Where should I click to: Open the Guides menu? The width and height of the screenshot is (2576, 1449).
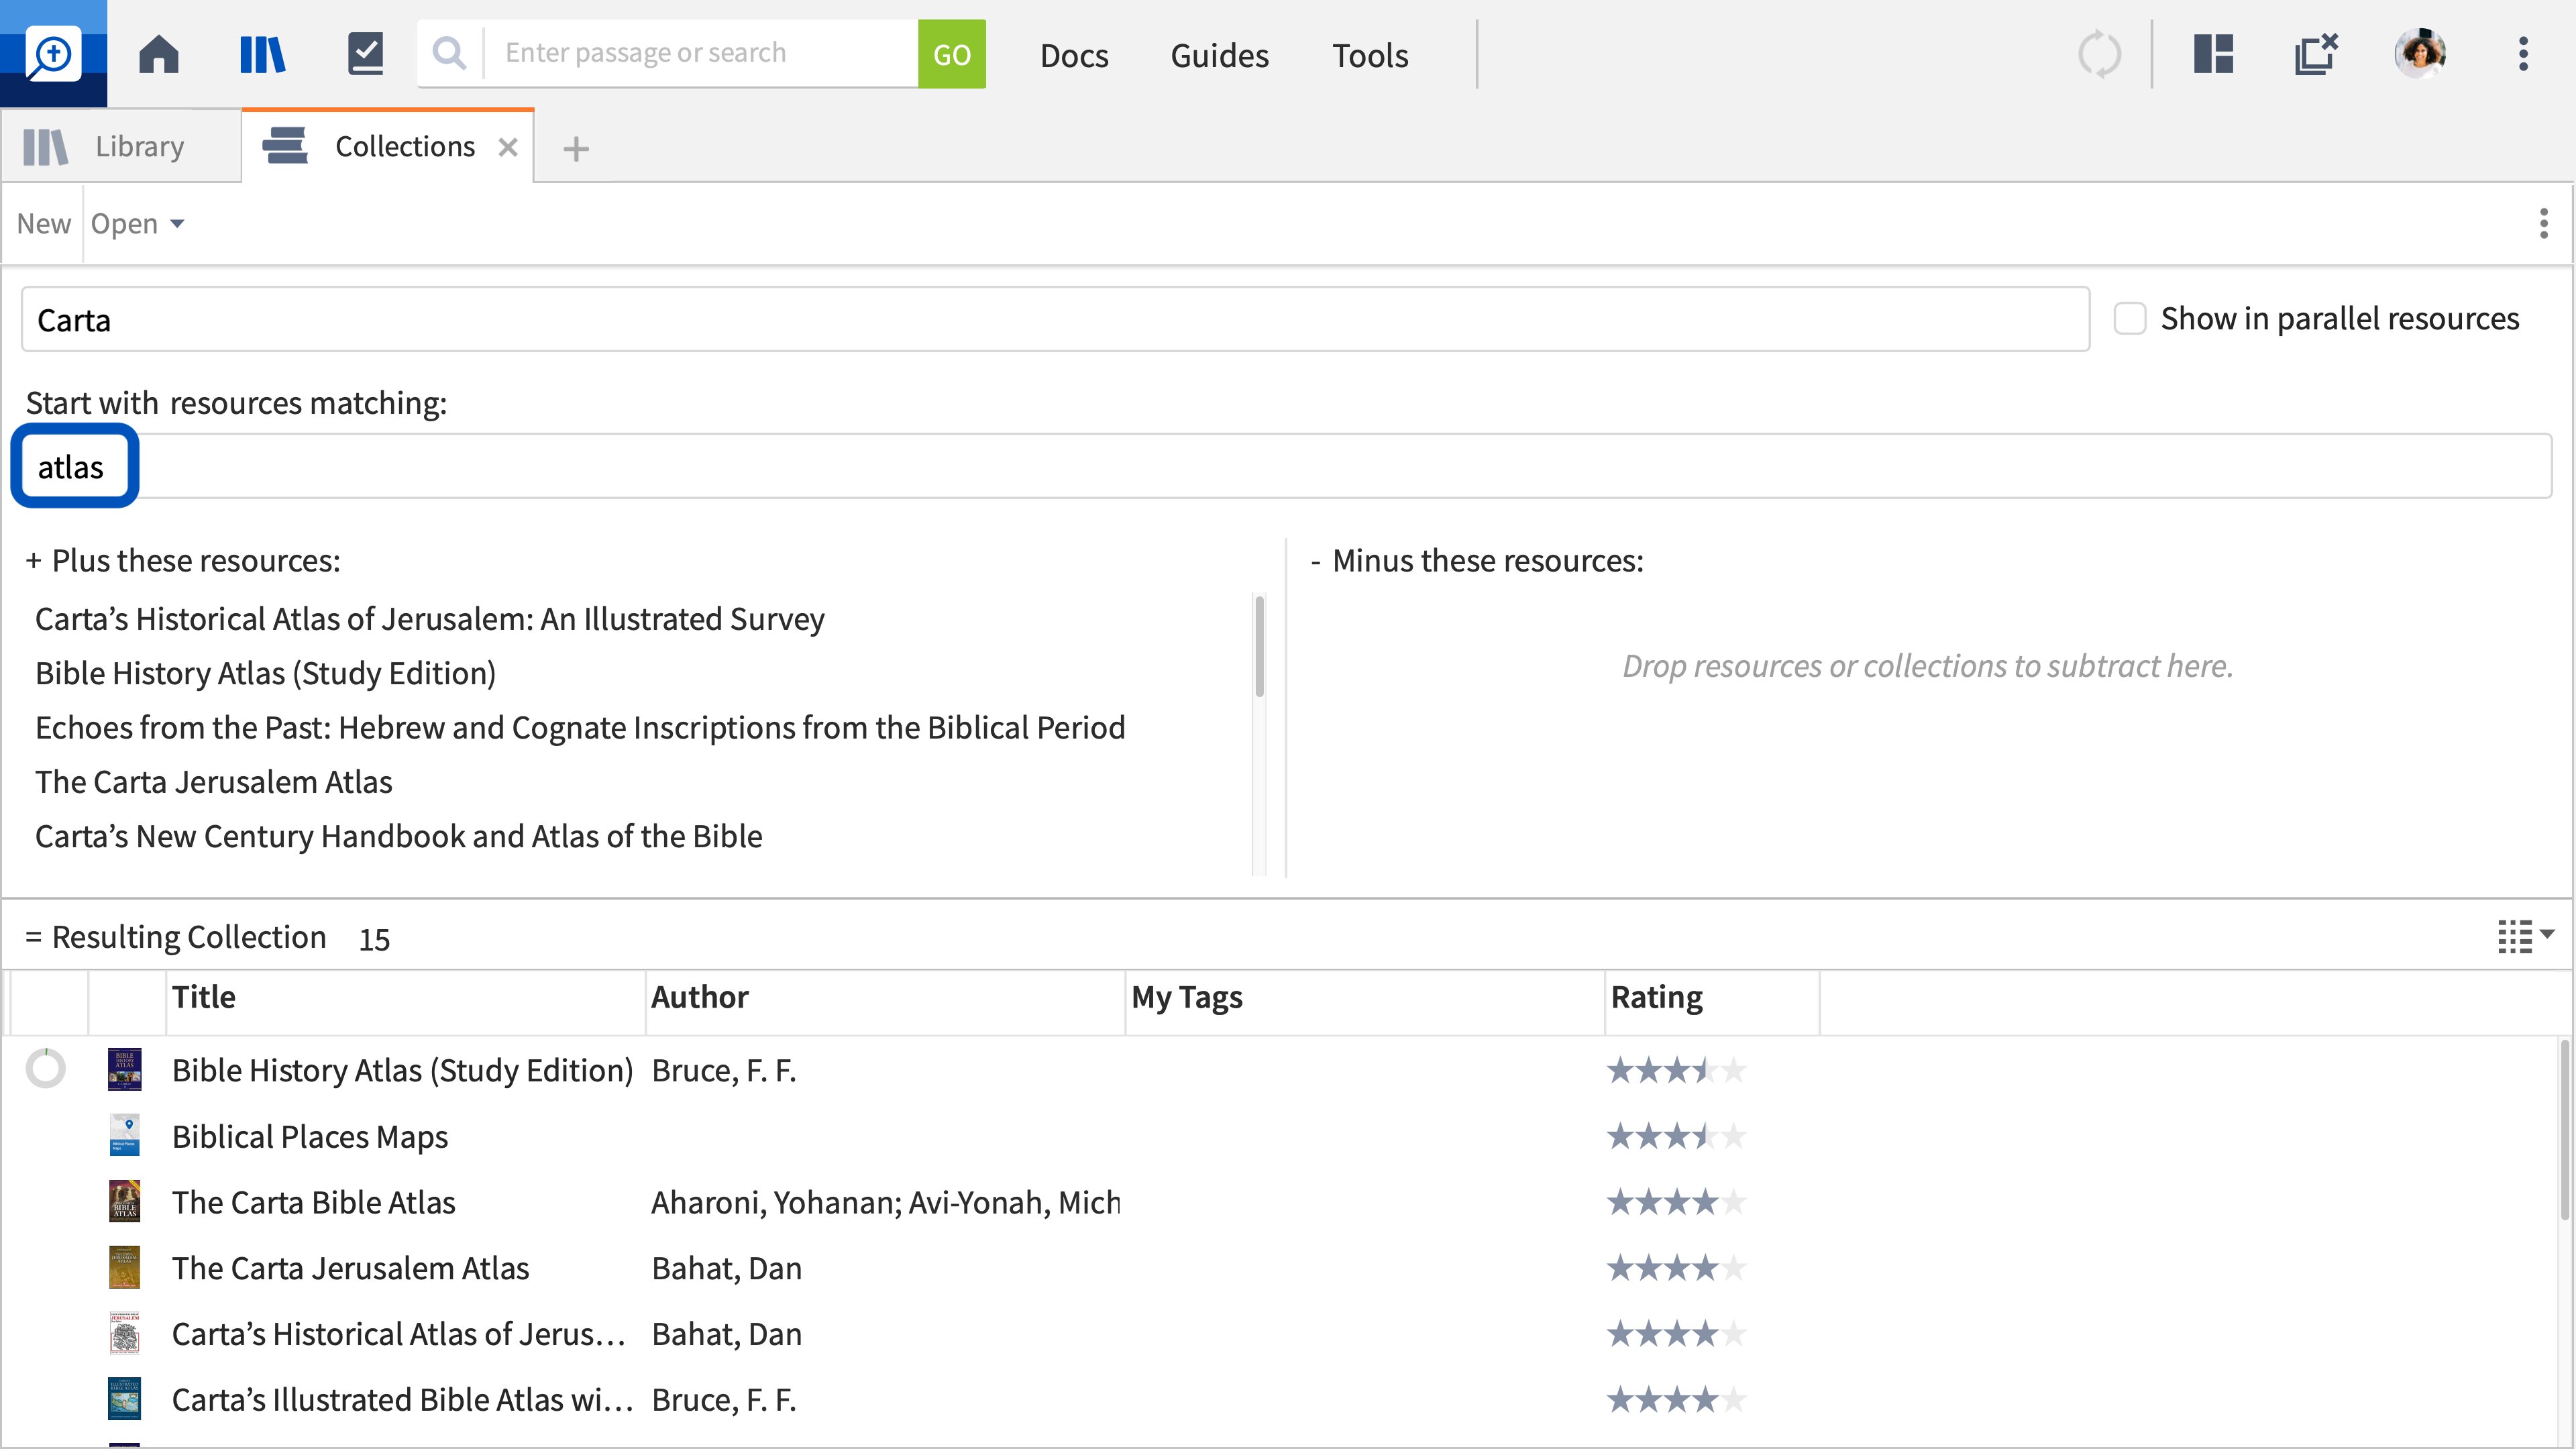coord(1219,55)
